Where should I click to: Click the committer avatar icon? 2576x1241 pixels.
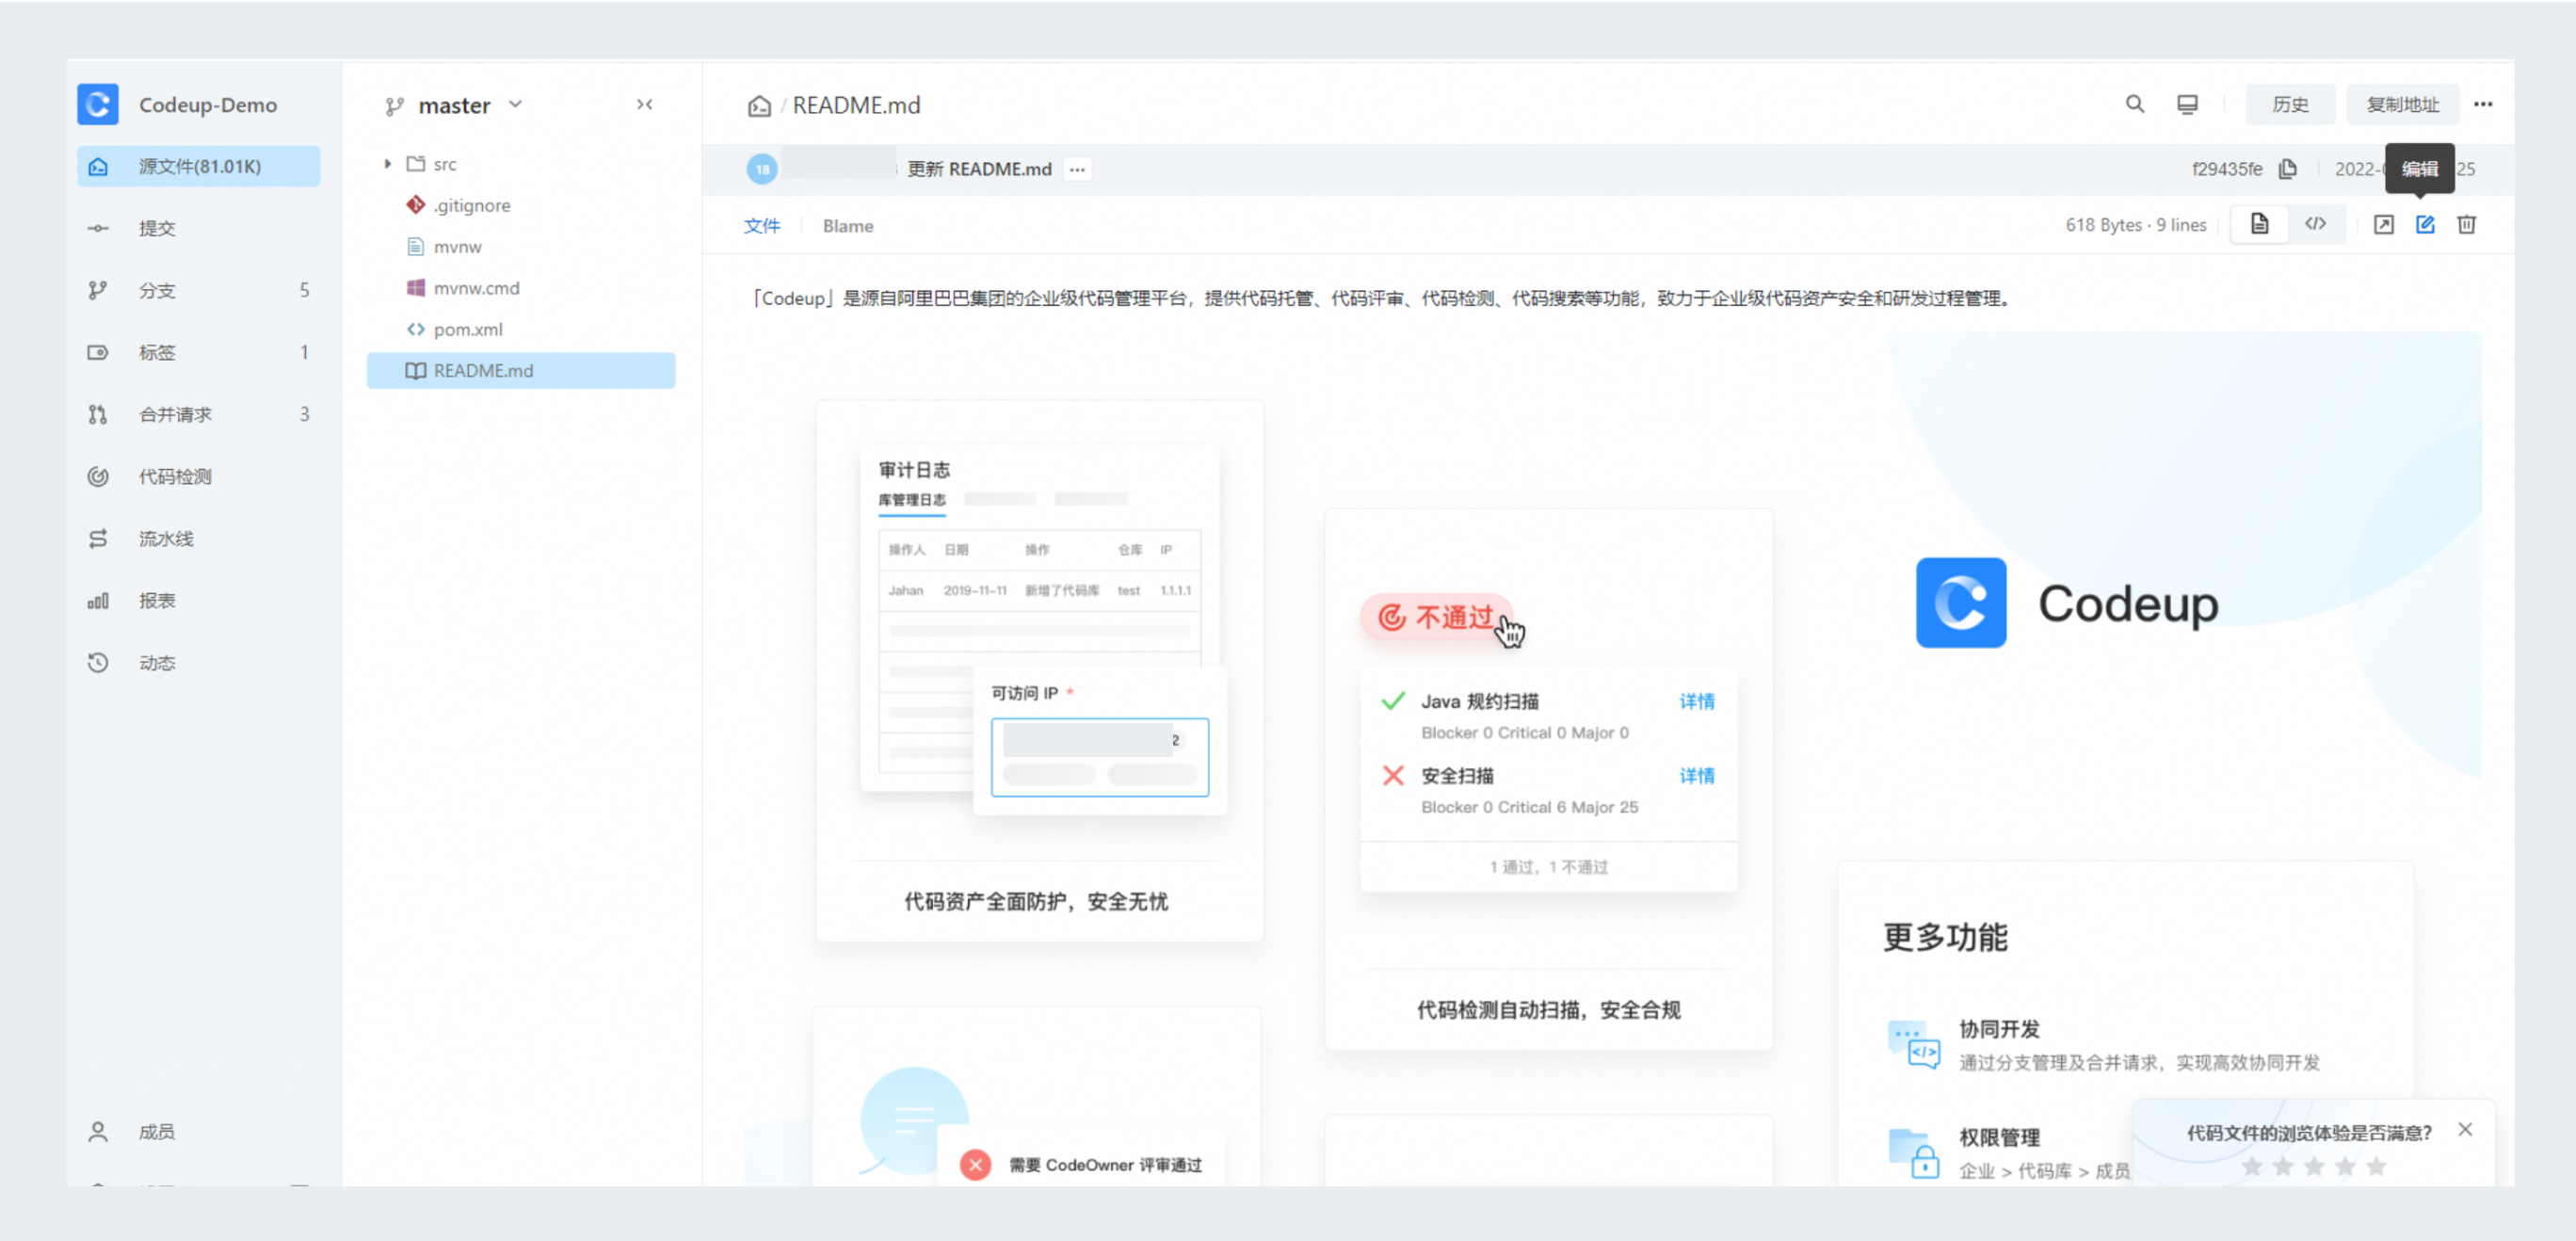tap(762, 169)
